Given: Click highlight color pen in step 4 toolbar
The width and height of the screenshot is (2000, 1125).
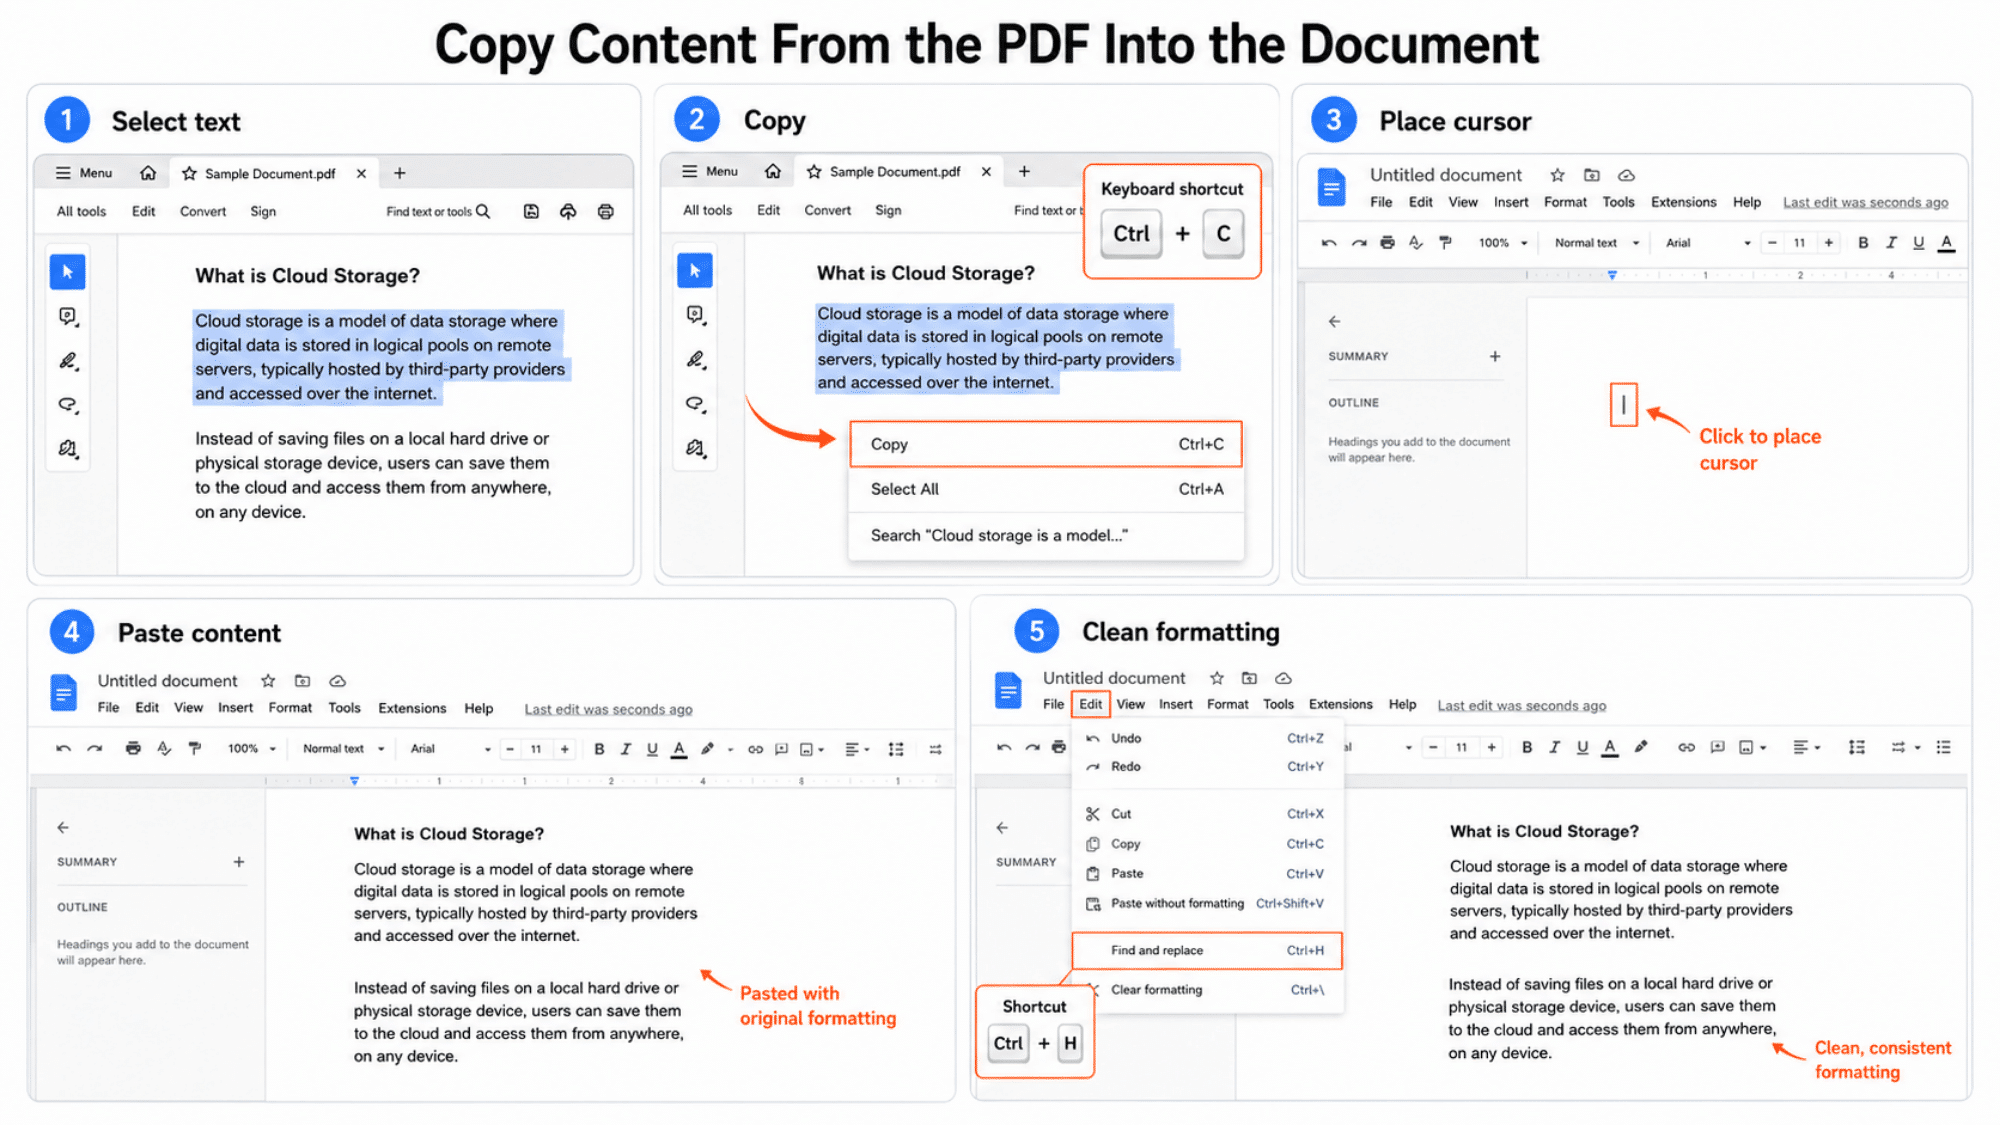Looking at the screenshot, I should click(x=708, y=749).
